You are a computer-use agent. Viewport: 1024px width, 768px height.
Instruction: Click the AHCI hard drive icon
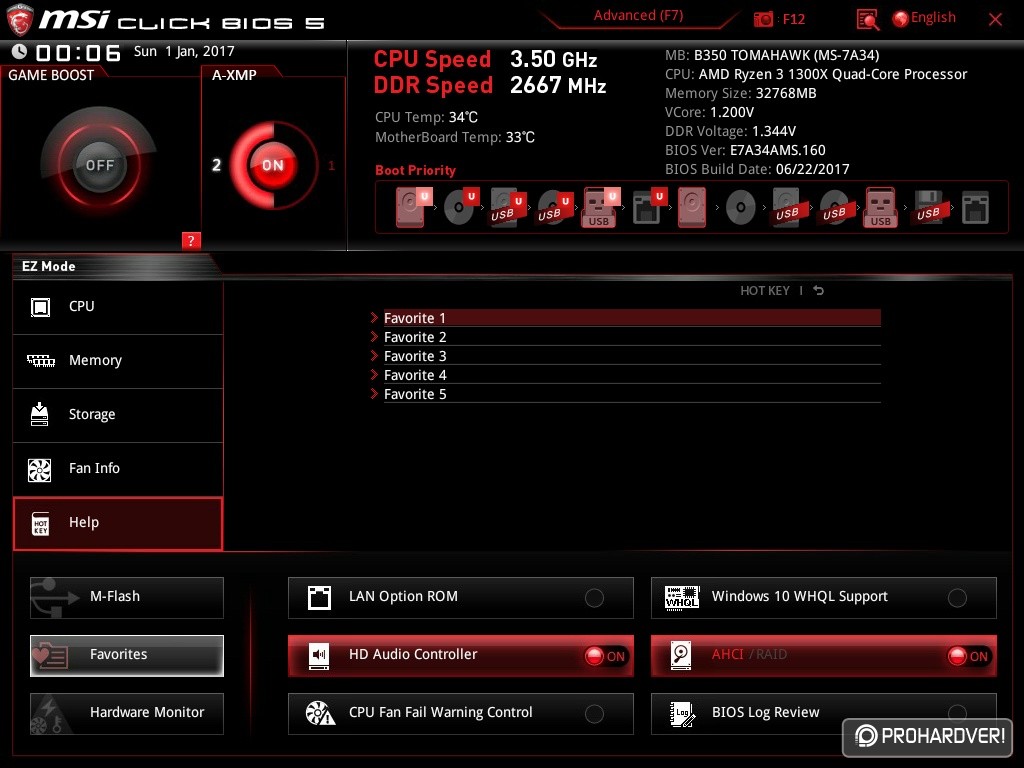[681, 656]
